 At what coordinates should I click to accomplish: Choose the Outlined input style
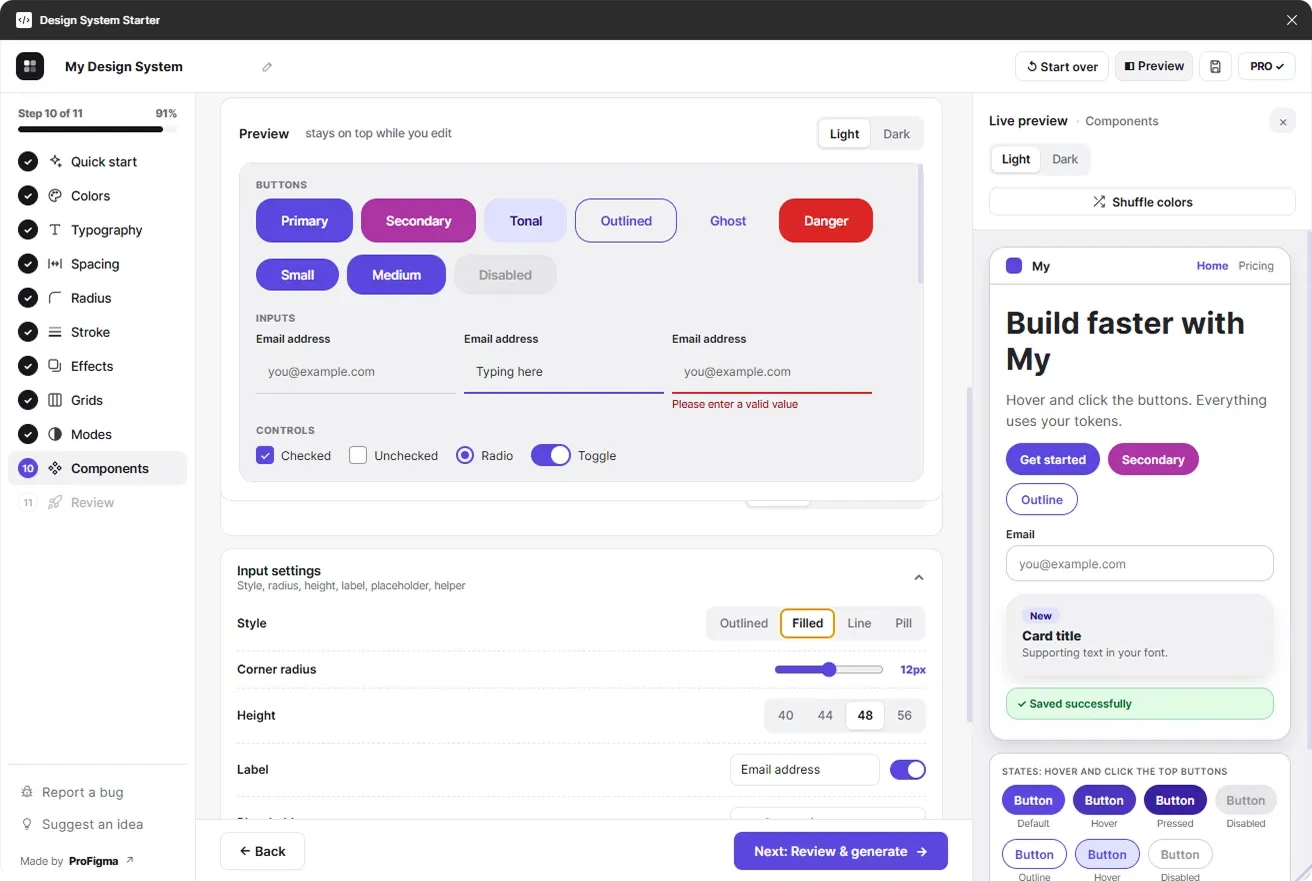(744, 623)
